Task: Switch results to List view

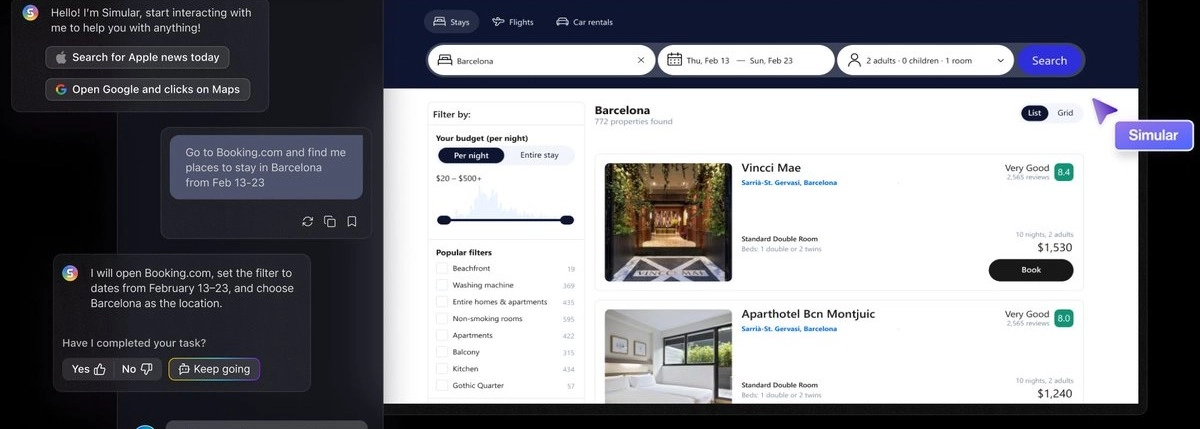Action: pyautogui.click(x=1035, y=113)
